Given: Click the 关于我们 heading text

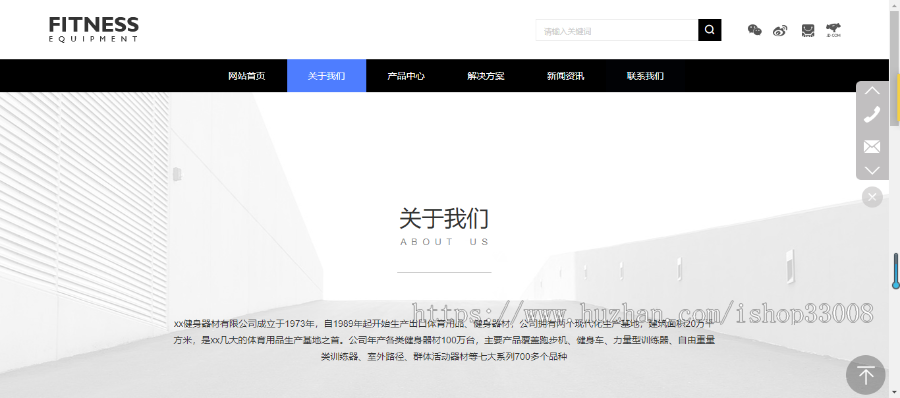Looking at the screenshot, I should [x=444, y=219].
